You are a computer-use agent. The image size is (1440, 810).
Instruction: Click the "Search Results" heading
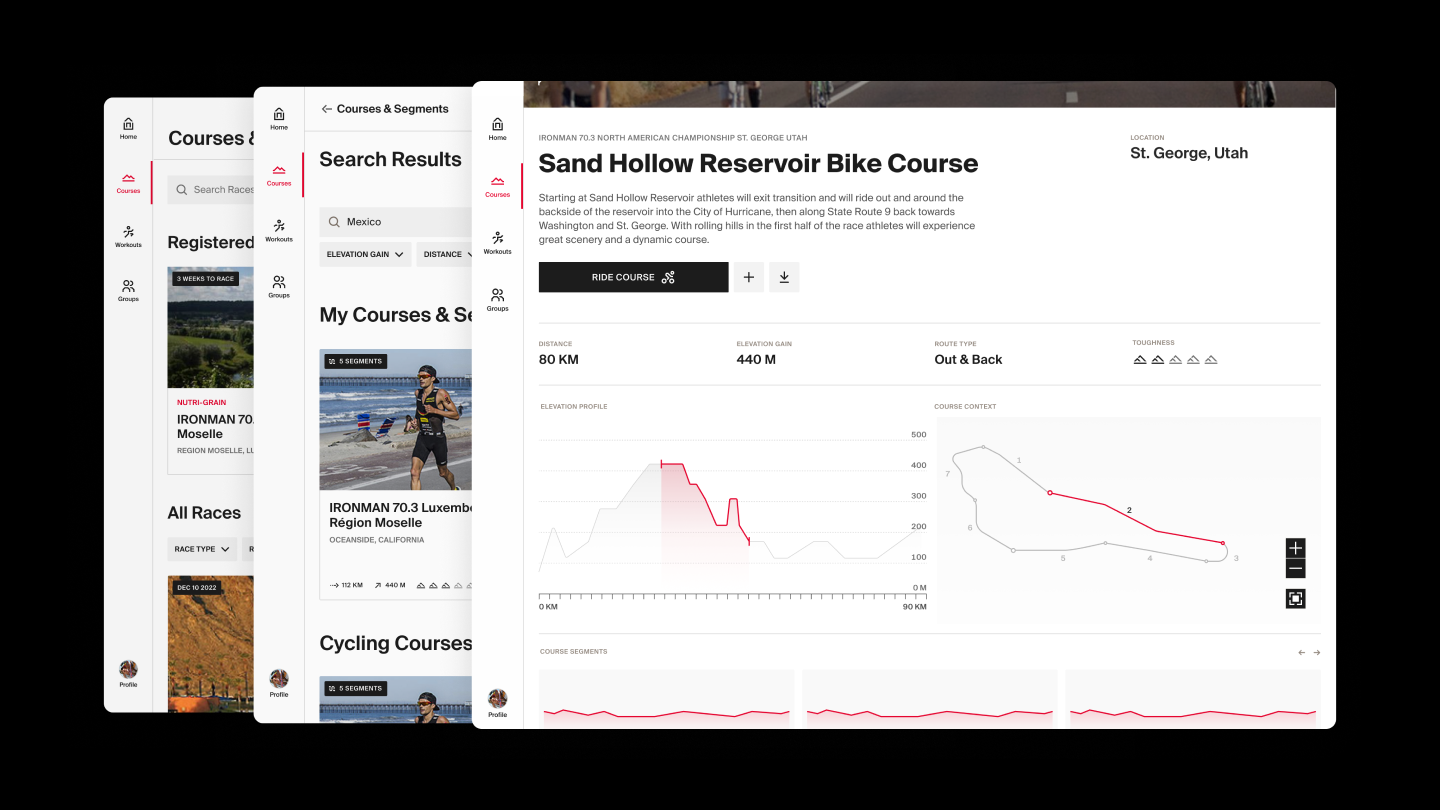[x=390, y=159]
